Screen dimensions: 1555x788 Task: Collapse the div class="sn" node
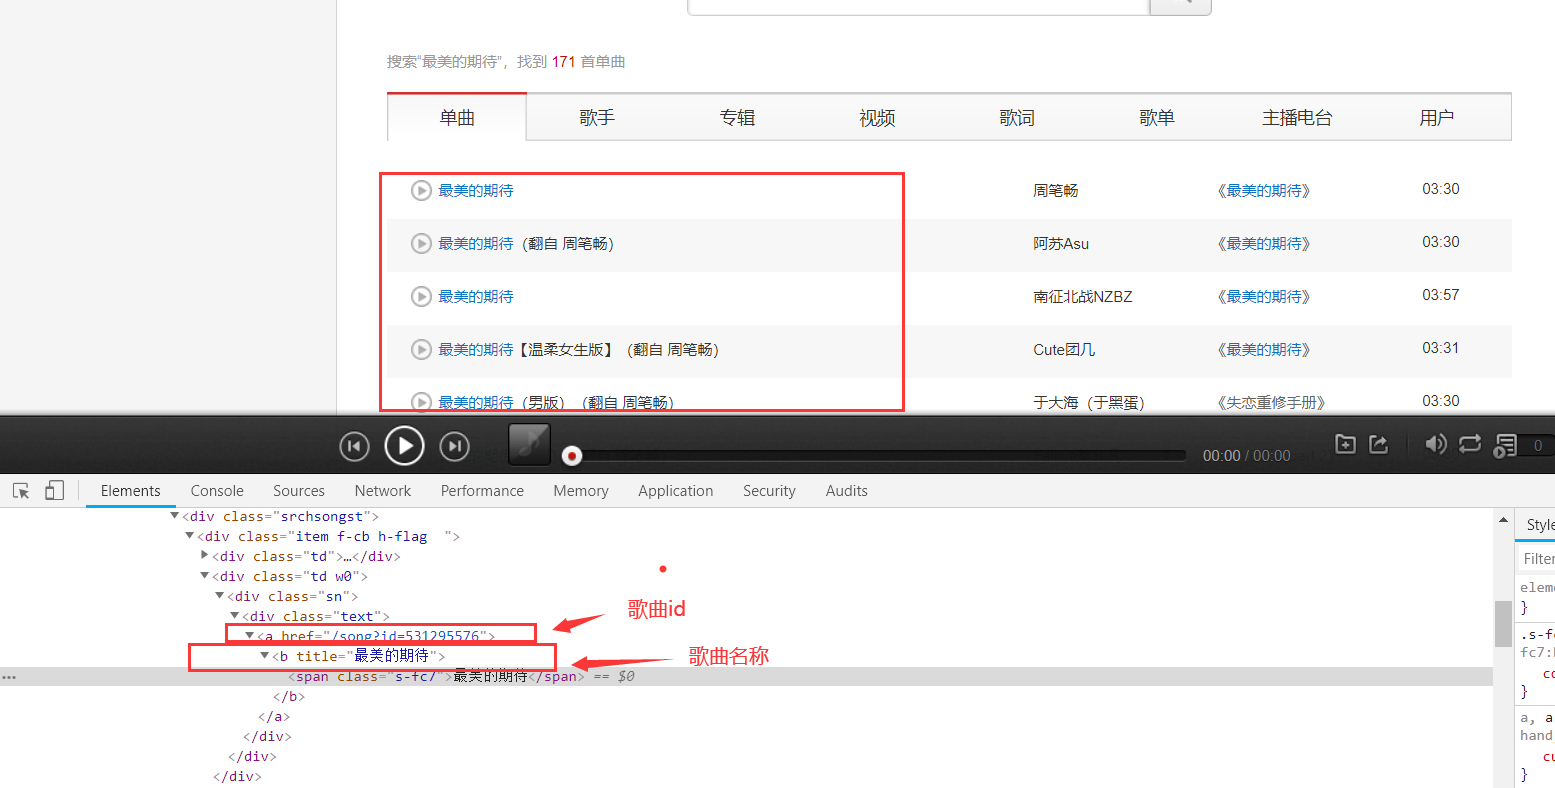click(x=220, y=596)
